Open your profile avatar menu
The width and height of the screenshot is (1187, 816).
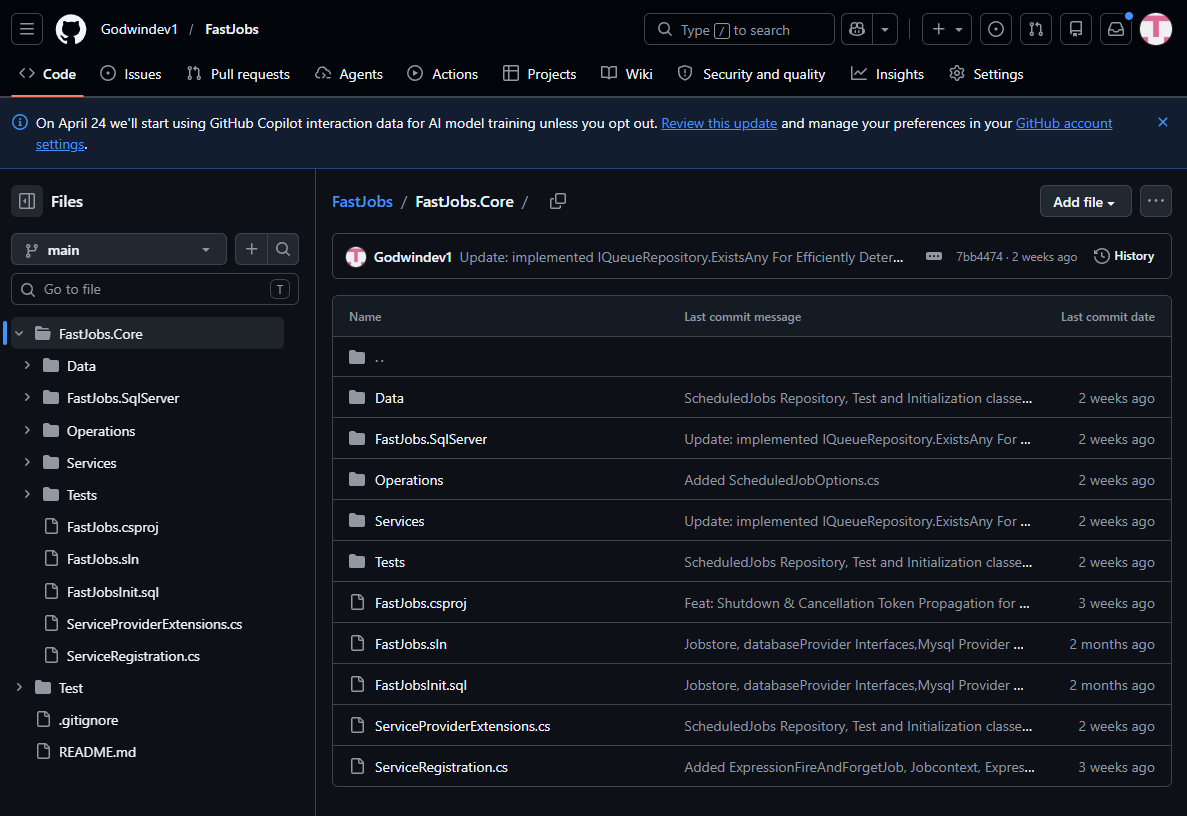1155,29
